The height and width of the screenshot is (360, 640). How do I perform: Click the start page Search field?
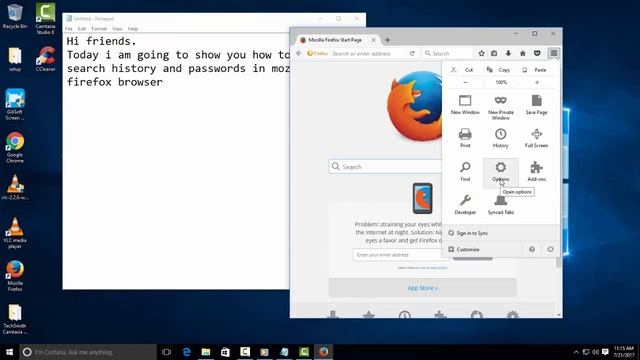386,167
